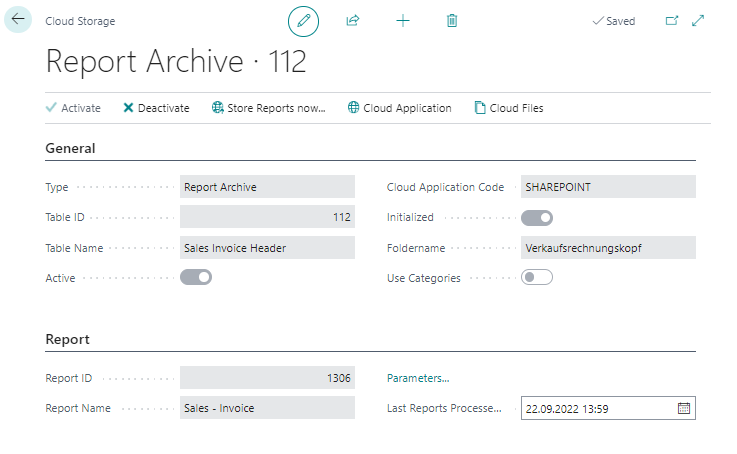Viewport: 737px width, 454px height.
Task: Click the Cloud Storage breadcrumb text
Action: (80, 21)
